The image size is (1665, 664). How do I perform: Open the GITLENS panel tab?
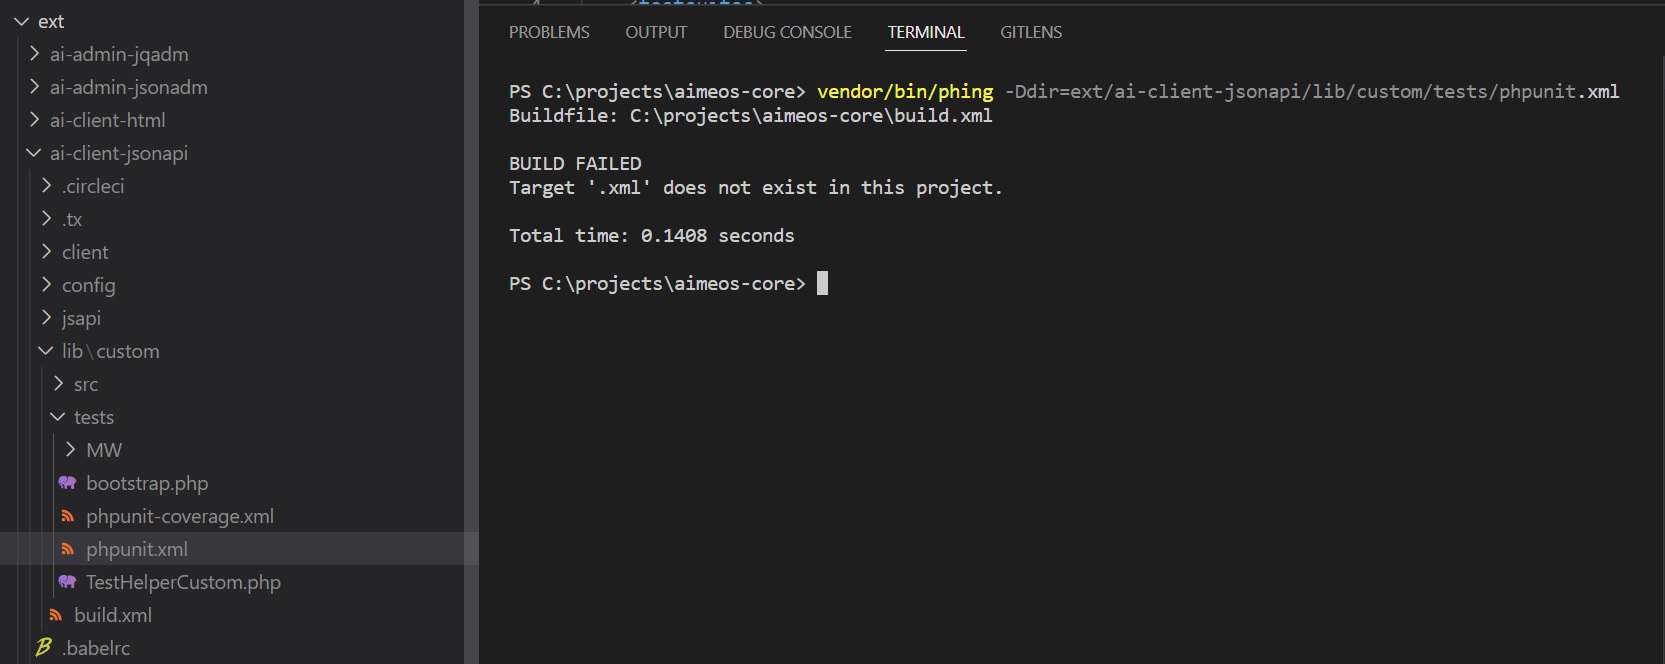1031,32
